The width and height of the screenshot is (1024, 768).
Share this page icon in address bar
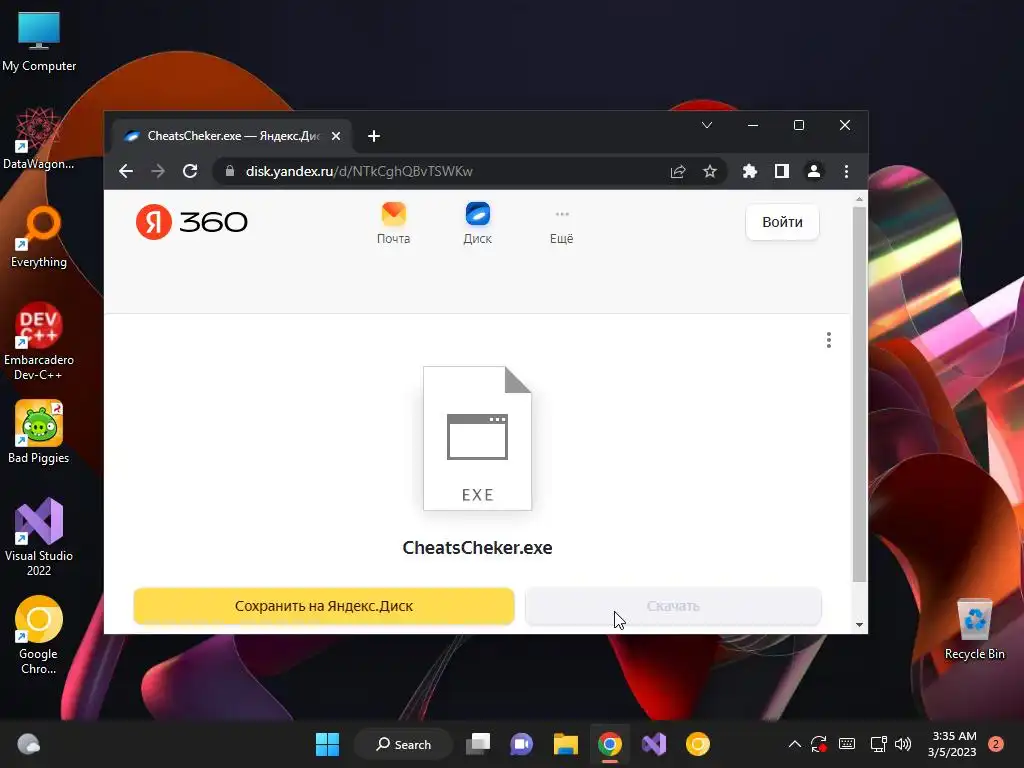tap(678, 171)
